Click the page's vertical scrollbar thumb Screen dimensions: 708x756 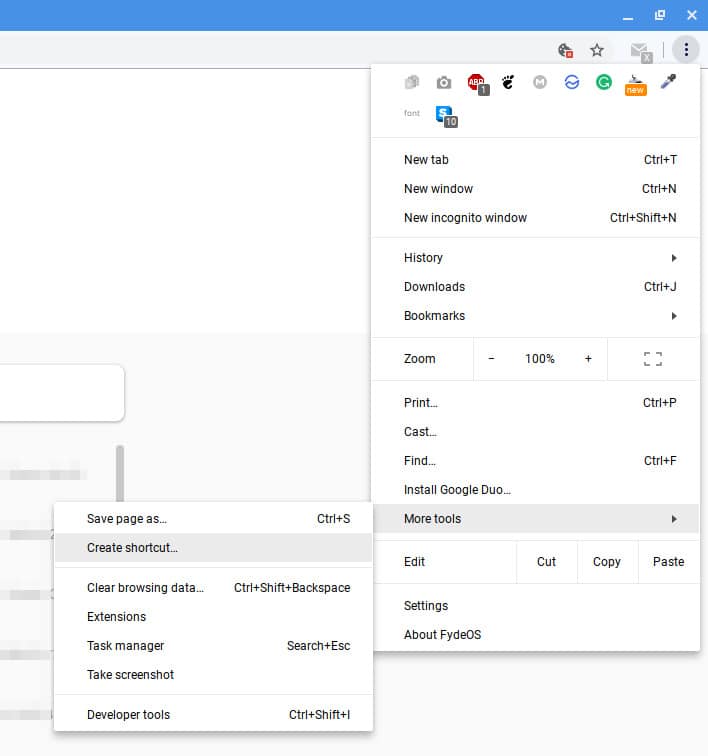[x=120, y=473]
